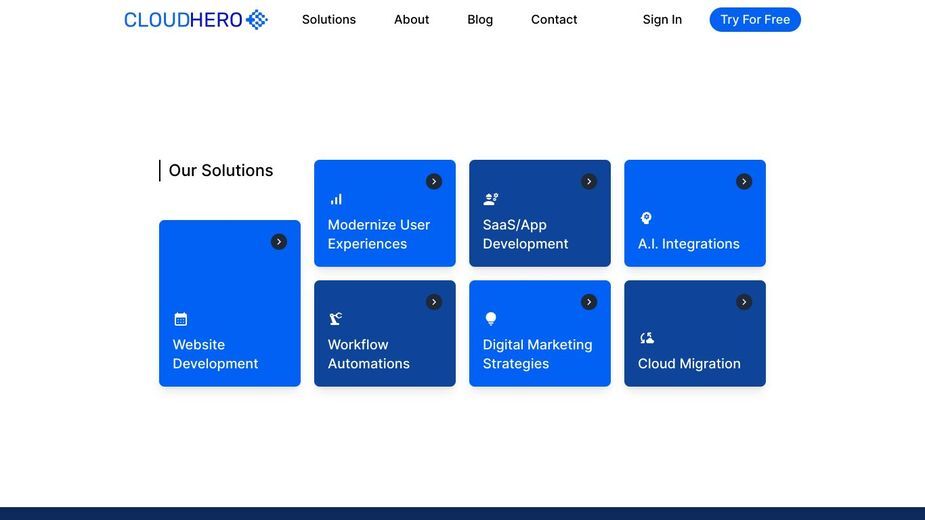Click the robot arm icon on Workflow Automations

[x=336, y=319]
